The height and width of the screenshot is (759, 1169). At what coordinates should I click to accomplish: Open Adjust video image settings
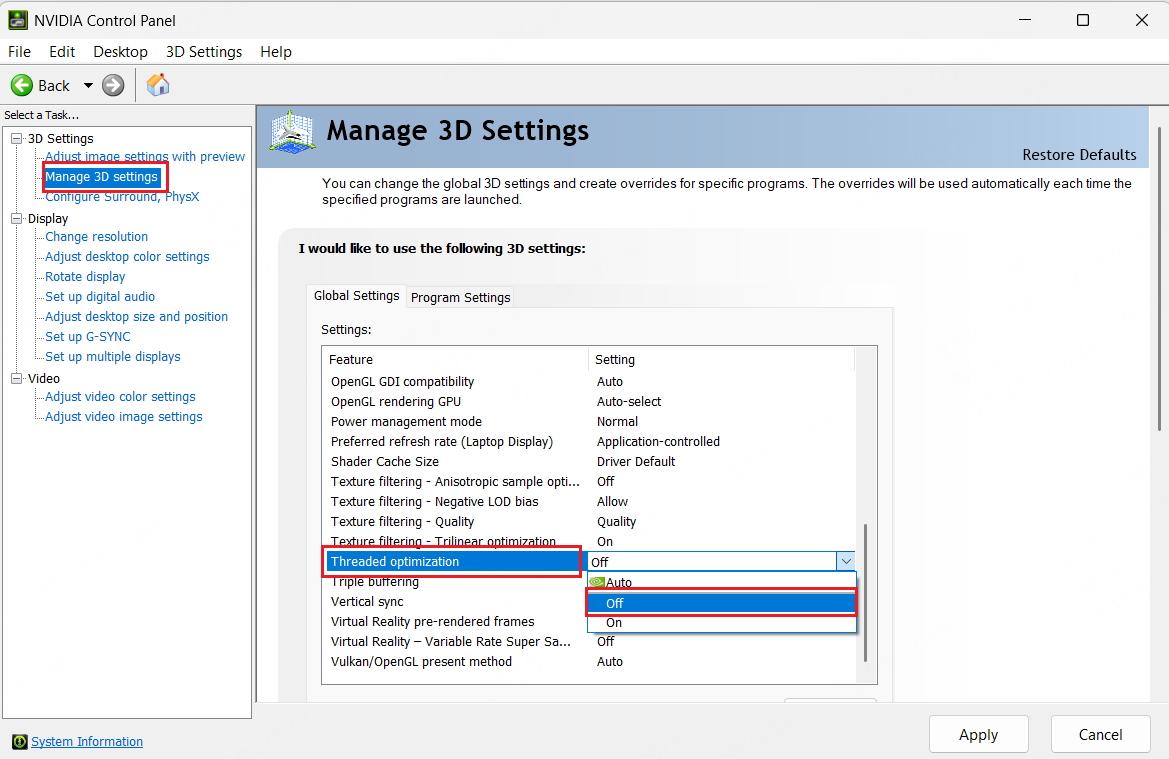124,417
